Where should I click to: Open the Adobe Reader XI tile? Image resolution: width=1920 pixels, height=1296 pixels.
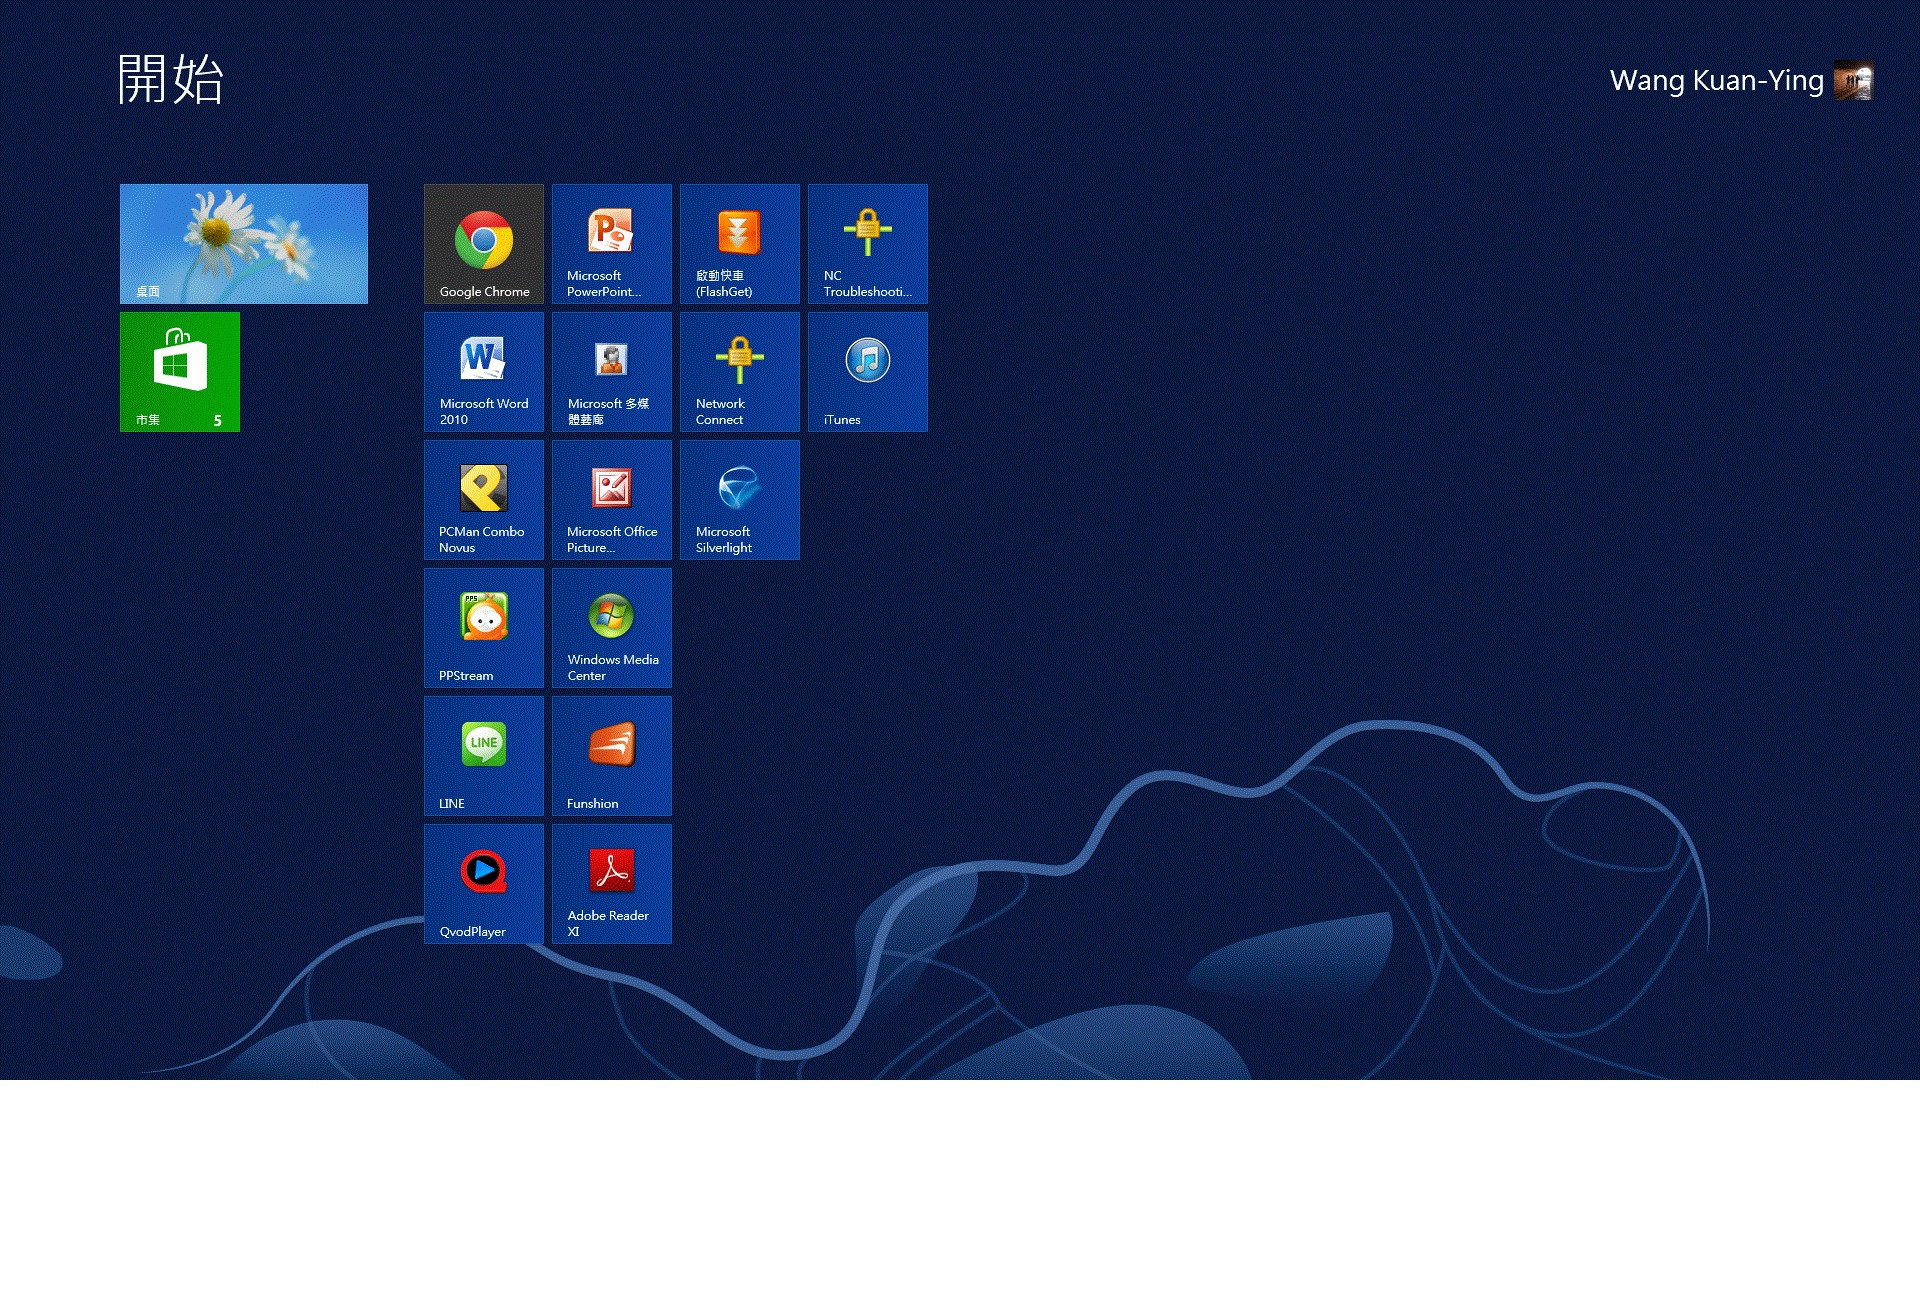click(612, 884)
